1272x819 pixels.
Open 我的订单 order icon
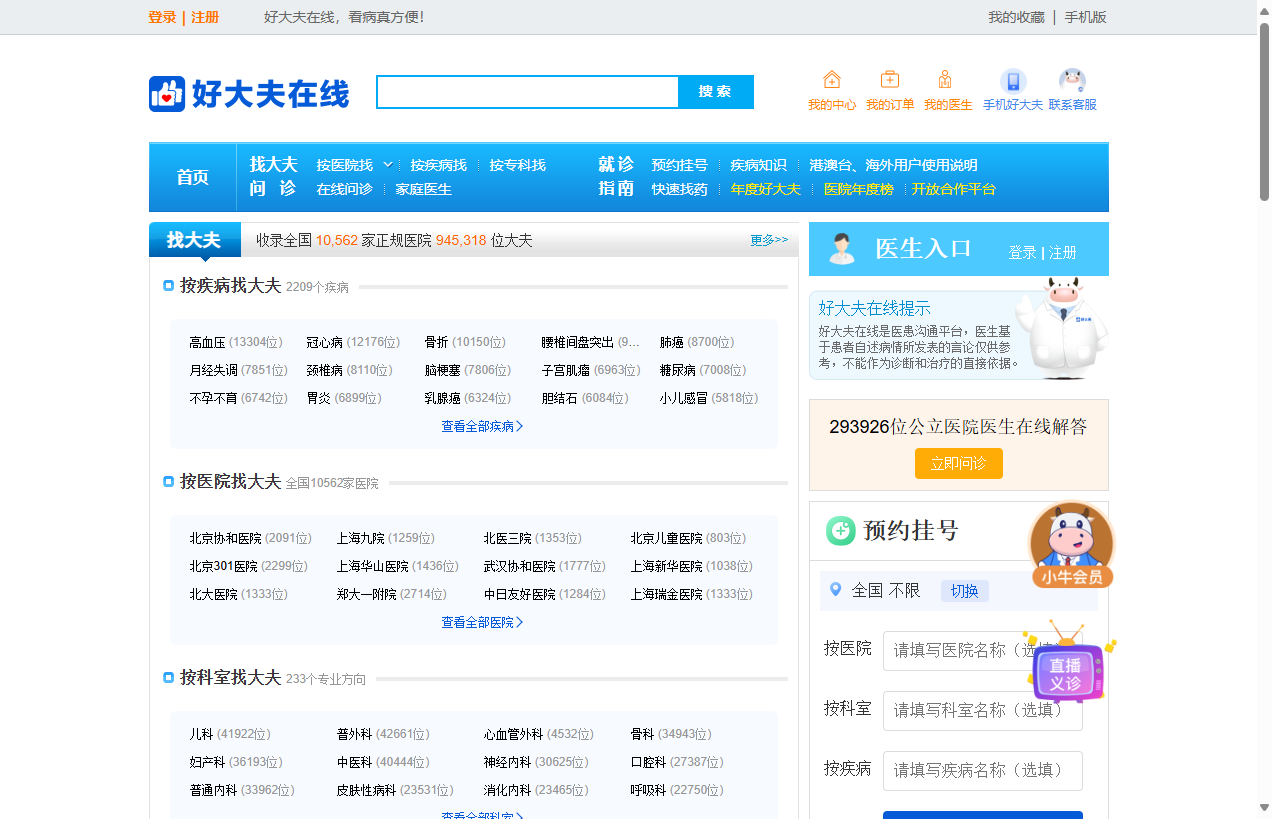889,81
